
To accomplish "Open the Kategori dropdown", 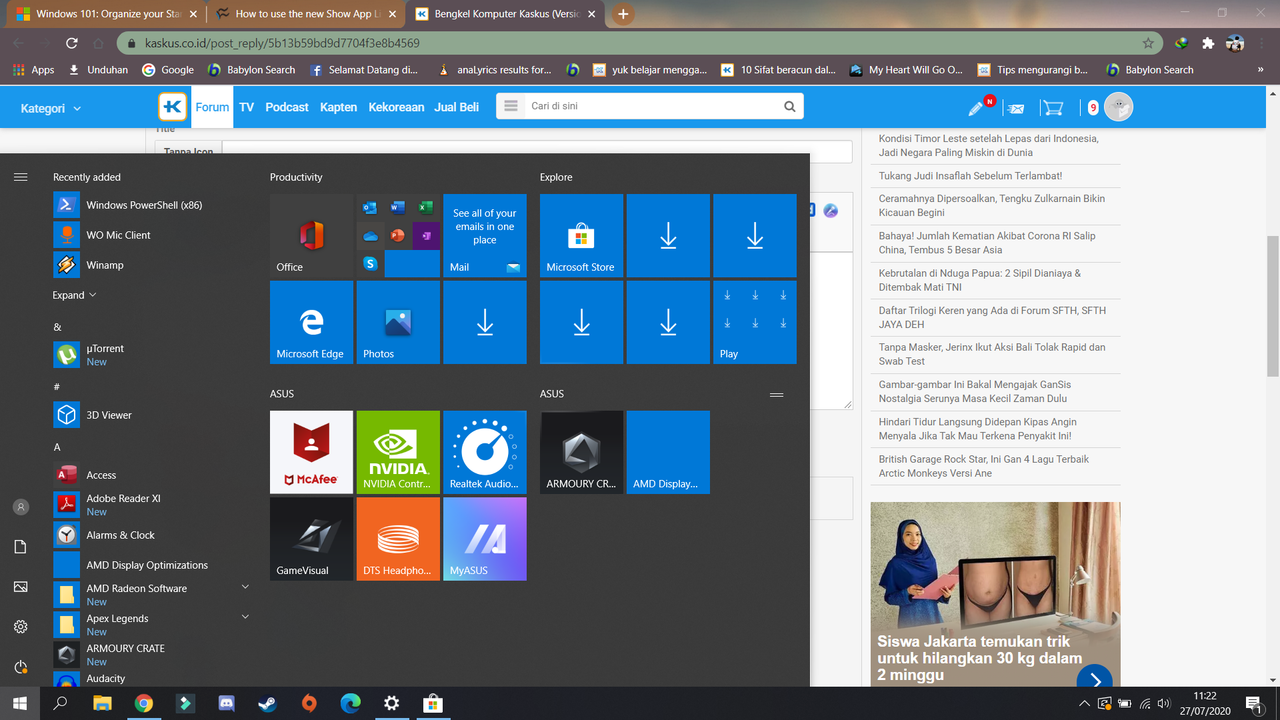I will click(x=50, y=108).
